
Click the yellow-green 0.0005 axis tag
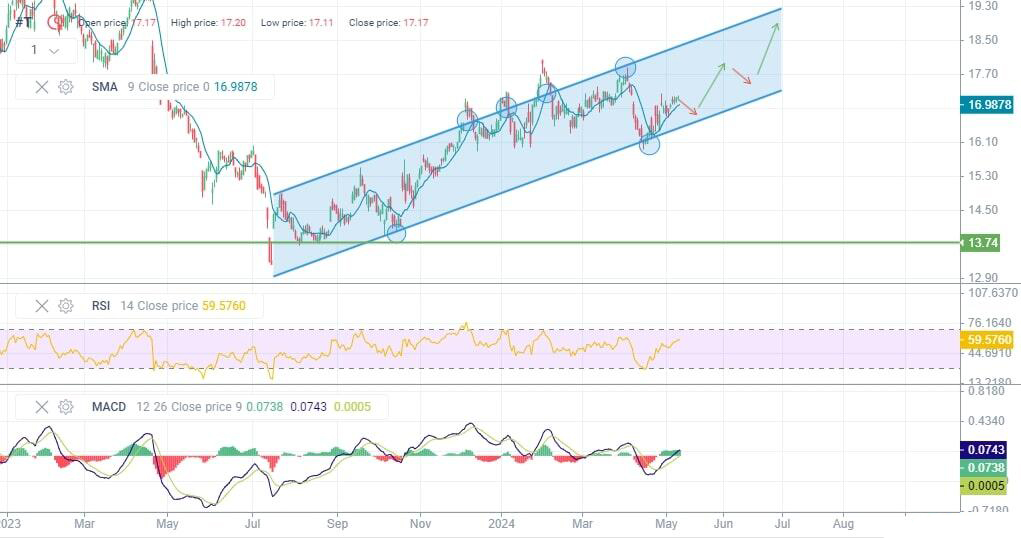984,486
